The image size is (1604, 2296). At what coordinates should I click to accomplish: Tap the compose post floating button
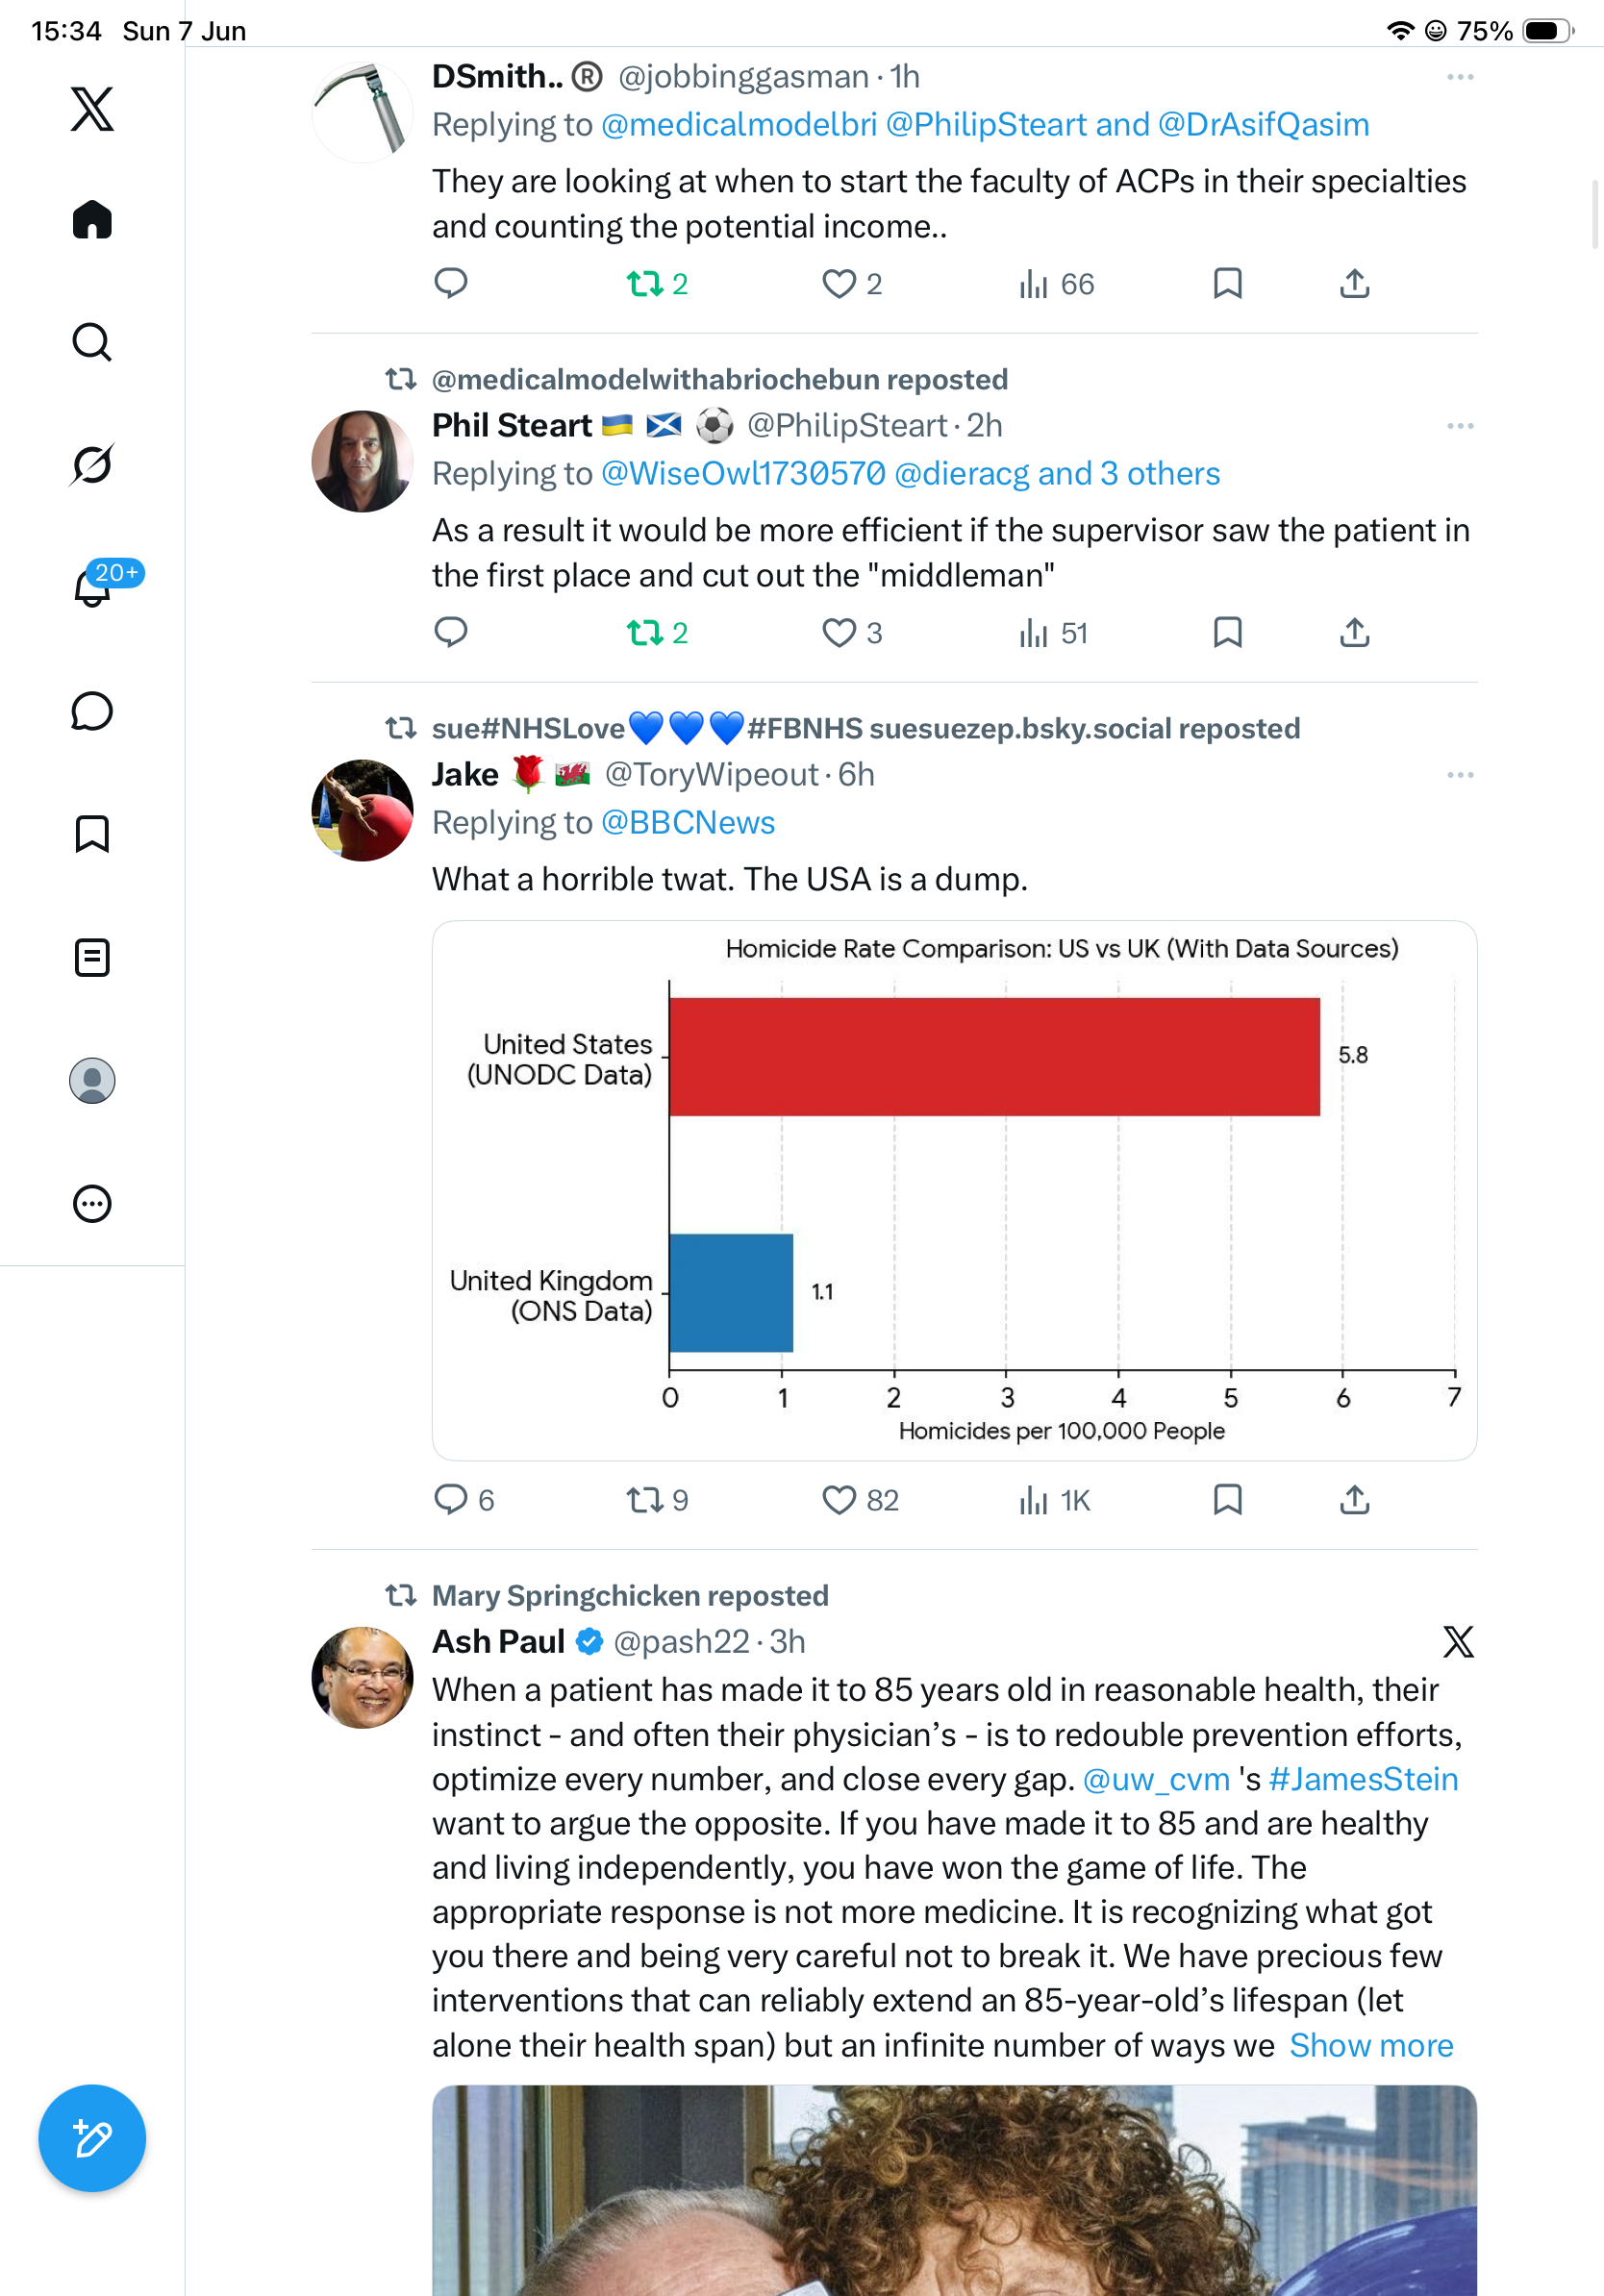click(92, 2138)
